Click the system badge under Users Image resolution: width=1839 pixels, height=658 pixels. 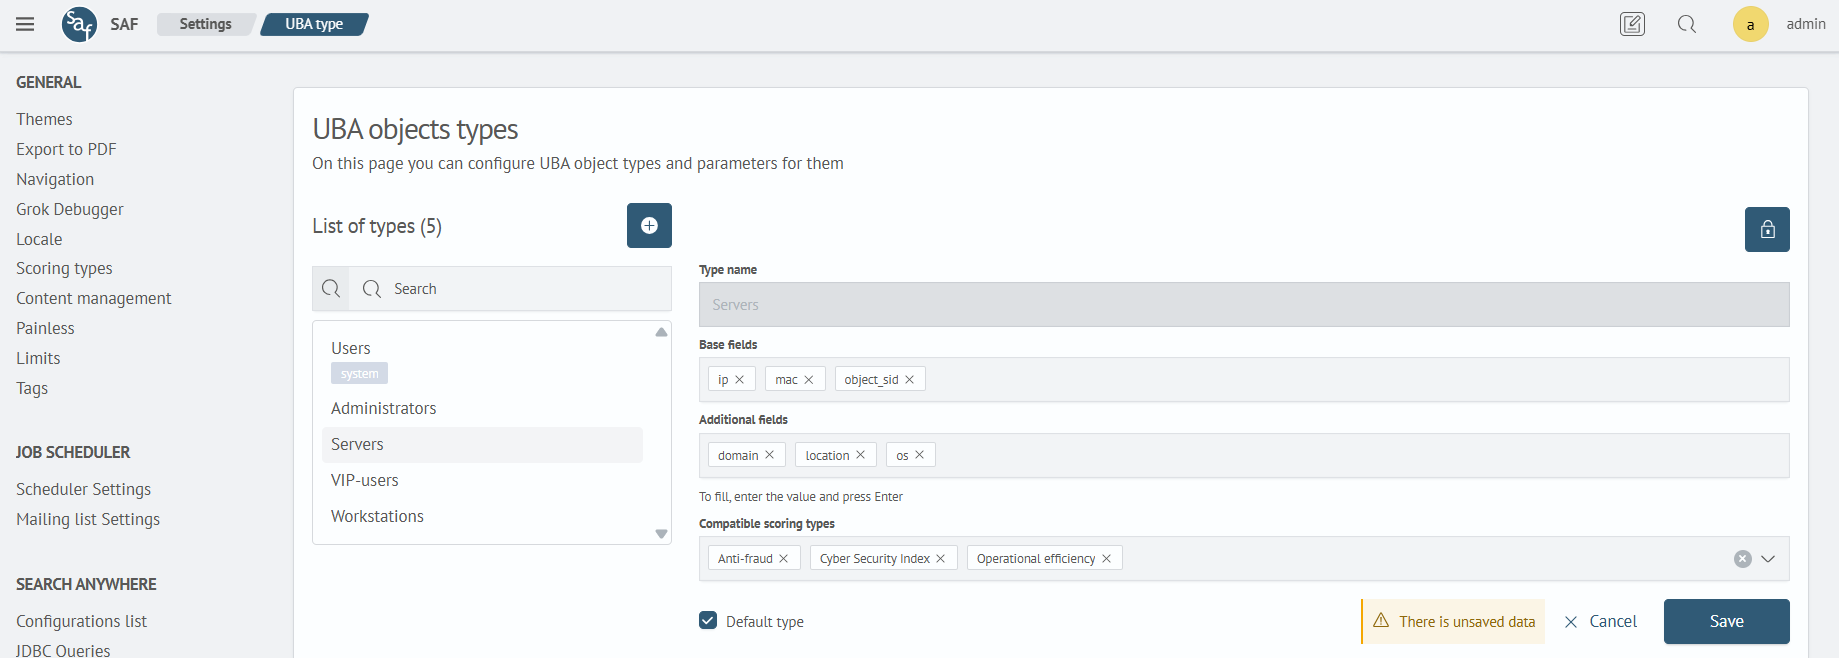tap(359, 374)
